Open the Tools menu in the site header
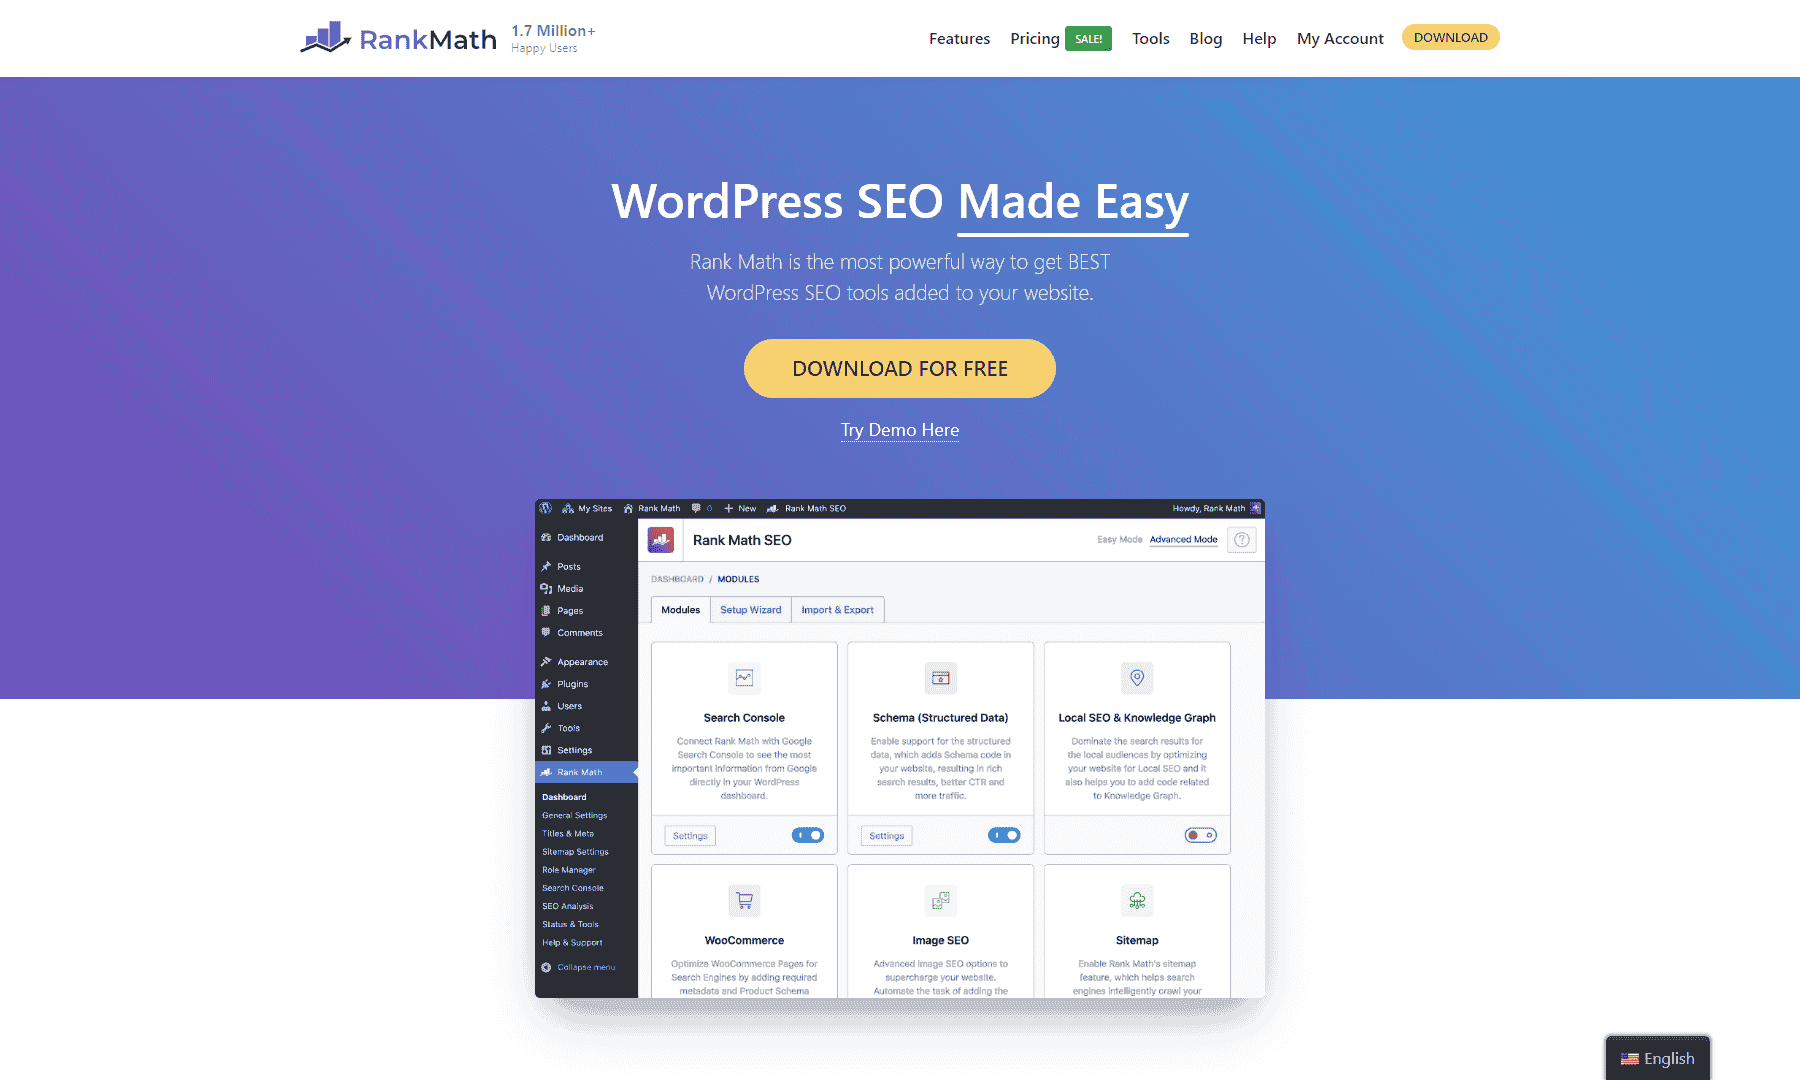 (1151, 38)
